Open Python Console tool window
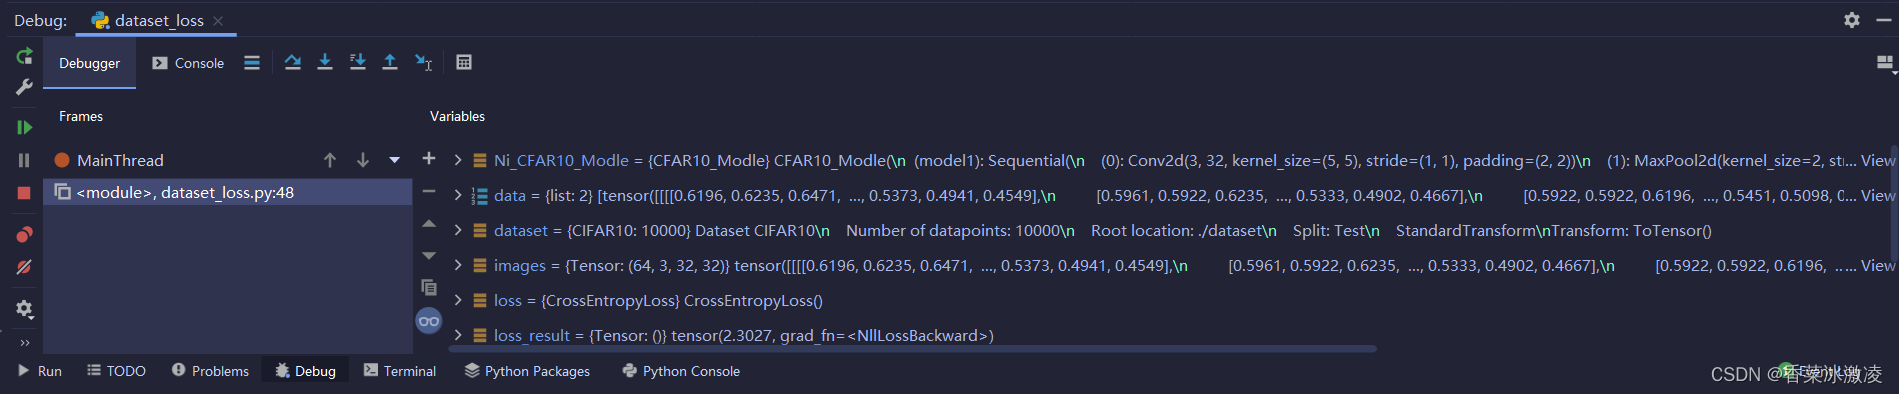This screenshot has height=394, width=1899. 681,371
